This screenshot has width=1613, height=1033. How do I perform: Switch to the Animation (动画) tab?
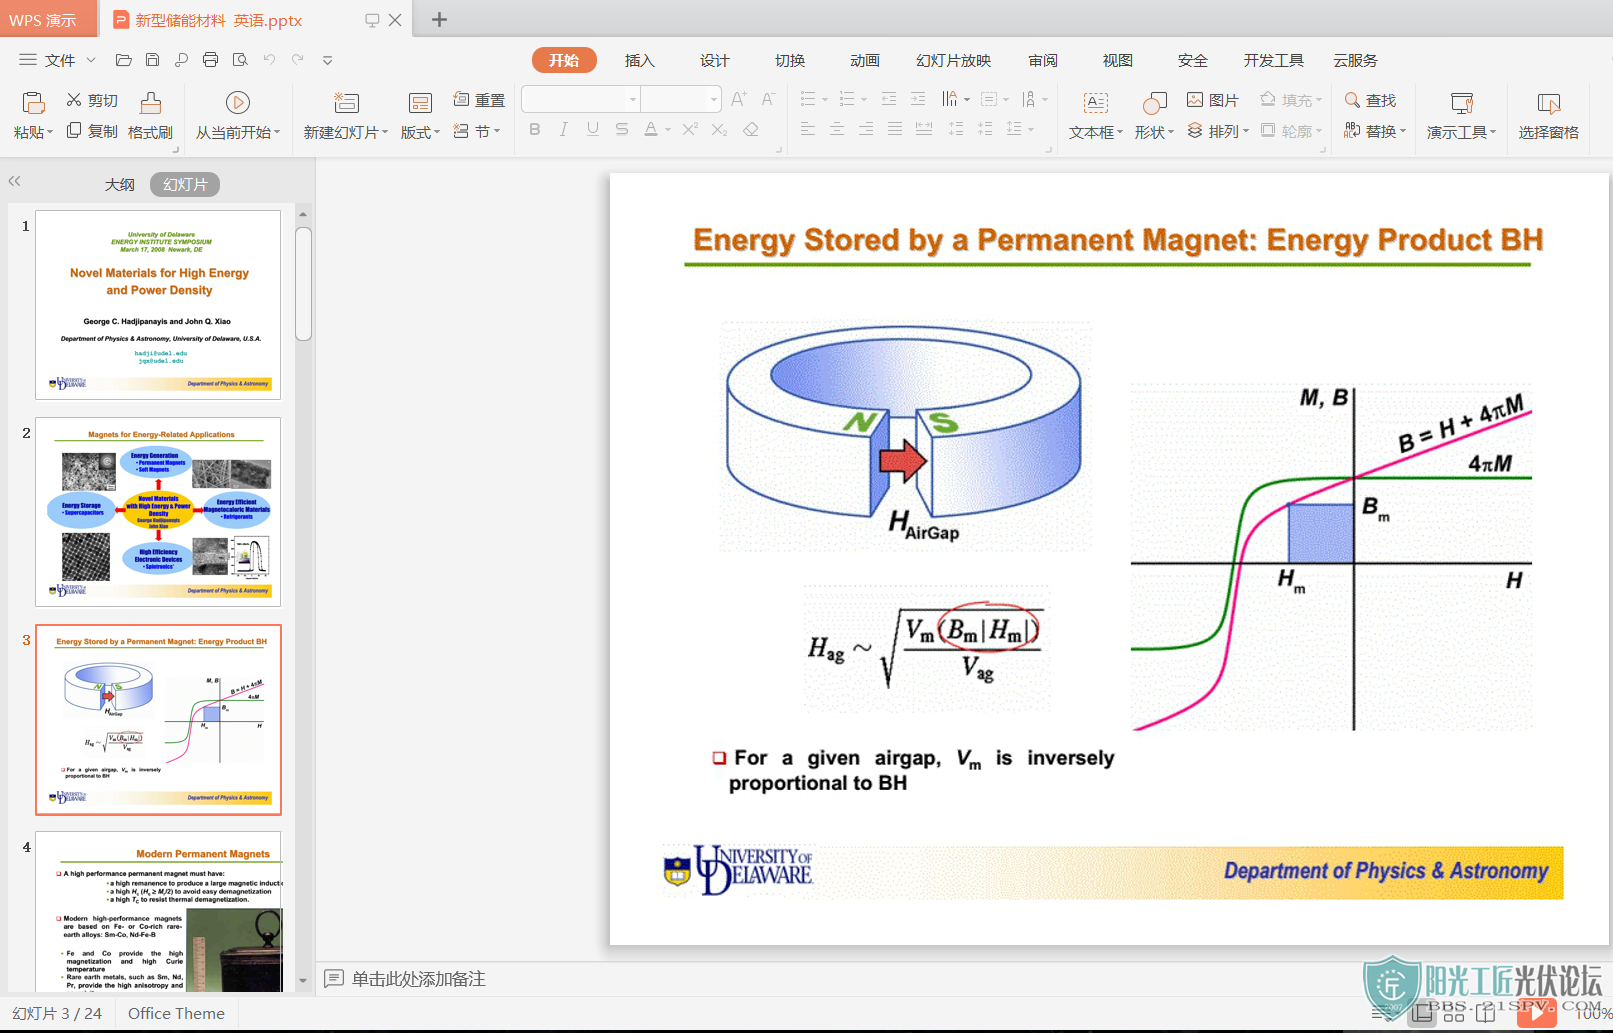pyautogui.click(x=865, y=60)
